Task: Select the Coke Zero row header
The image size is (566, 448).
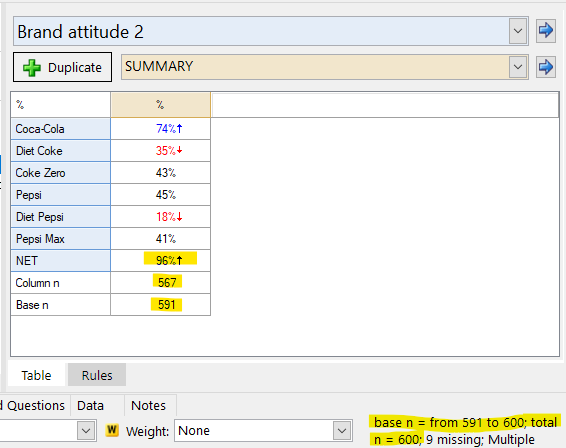Action: [61, 173]
